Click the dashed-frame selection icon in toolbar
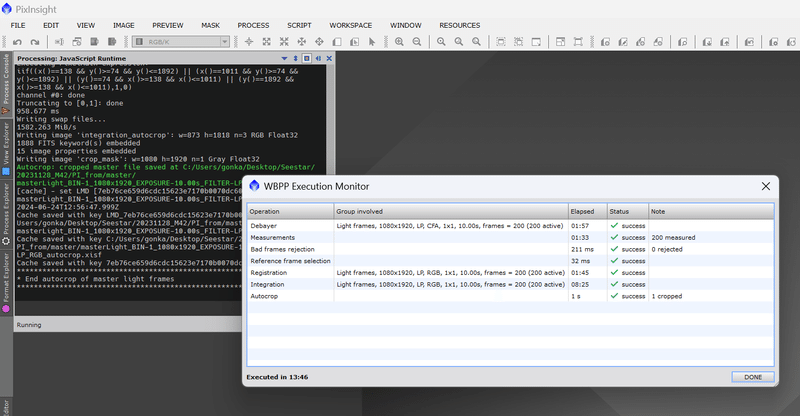This screenshot has width=800, height=416. pos(501,42)
